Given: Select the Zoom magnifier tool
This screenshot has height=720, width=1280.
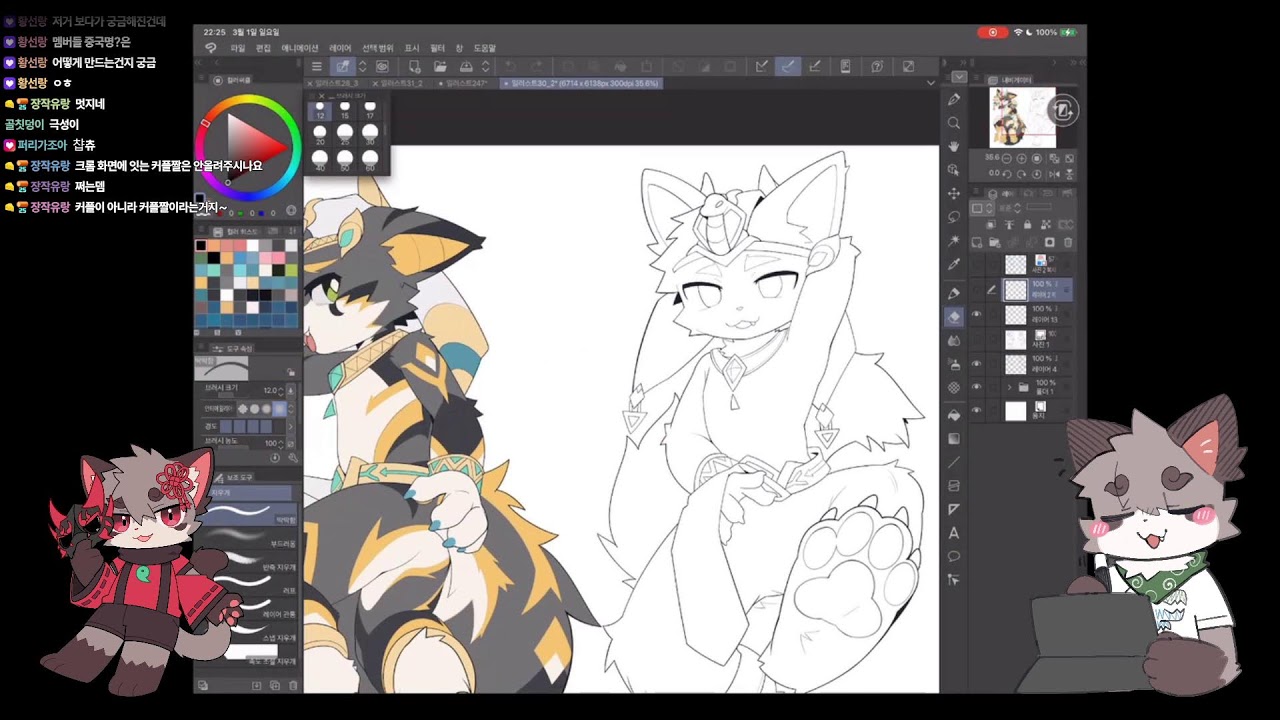Looking at the screenshot, I should pyautogui.click(x=954, y=123).
